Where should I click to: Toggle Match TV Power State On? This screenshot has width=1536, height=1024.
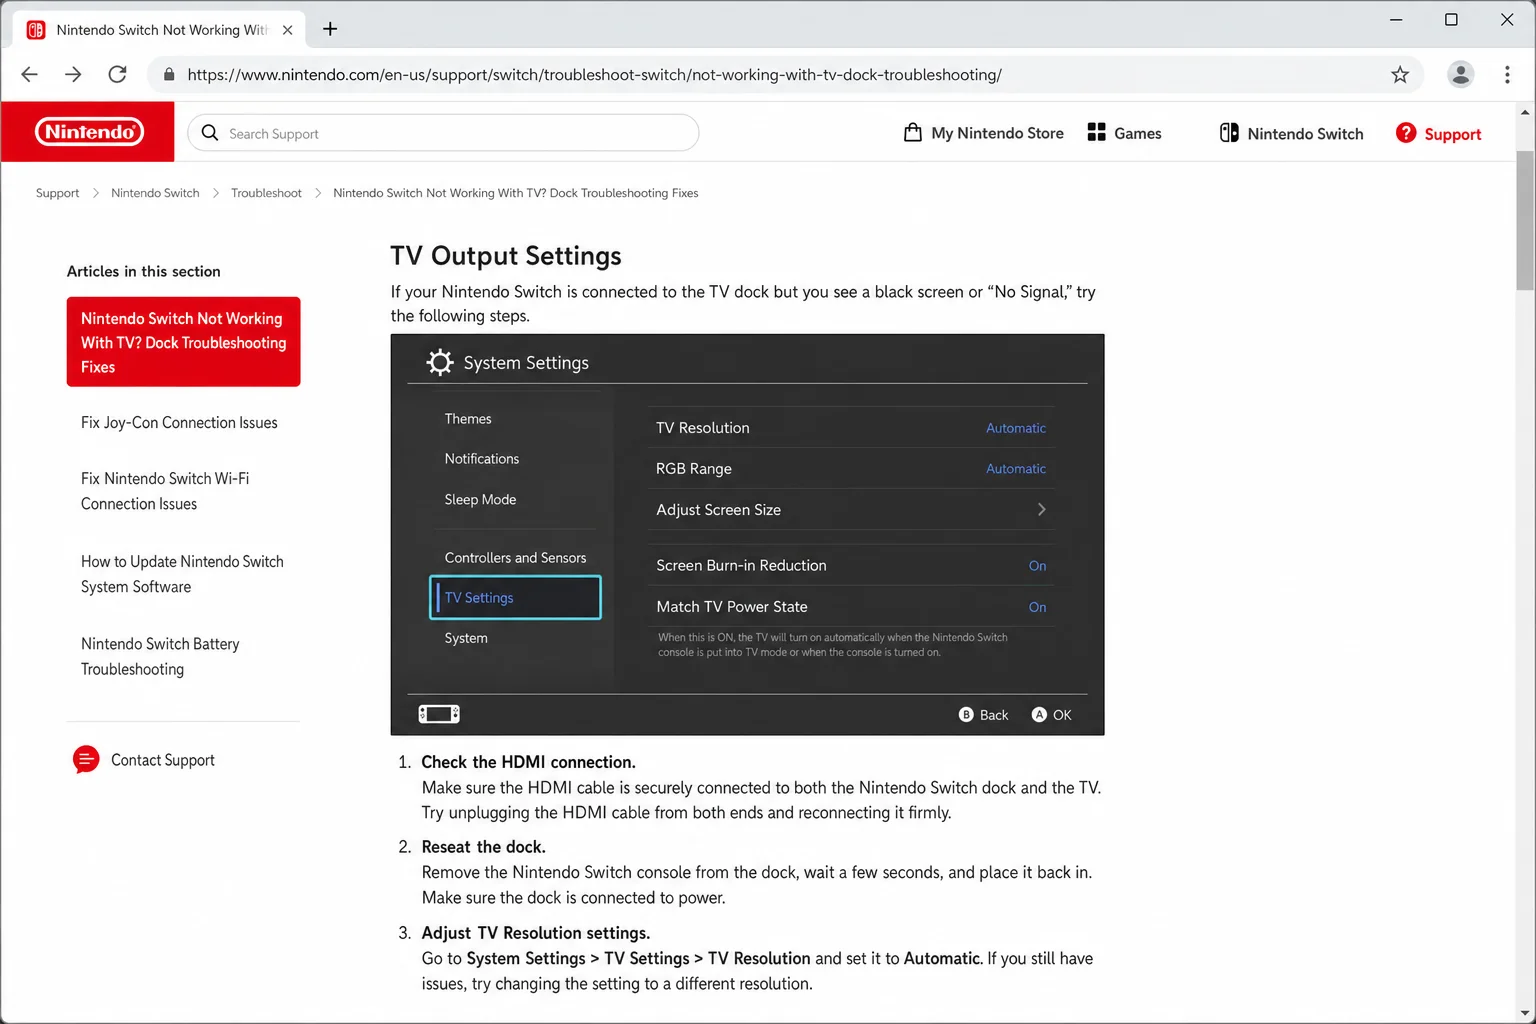(1037, 607)
